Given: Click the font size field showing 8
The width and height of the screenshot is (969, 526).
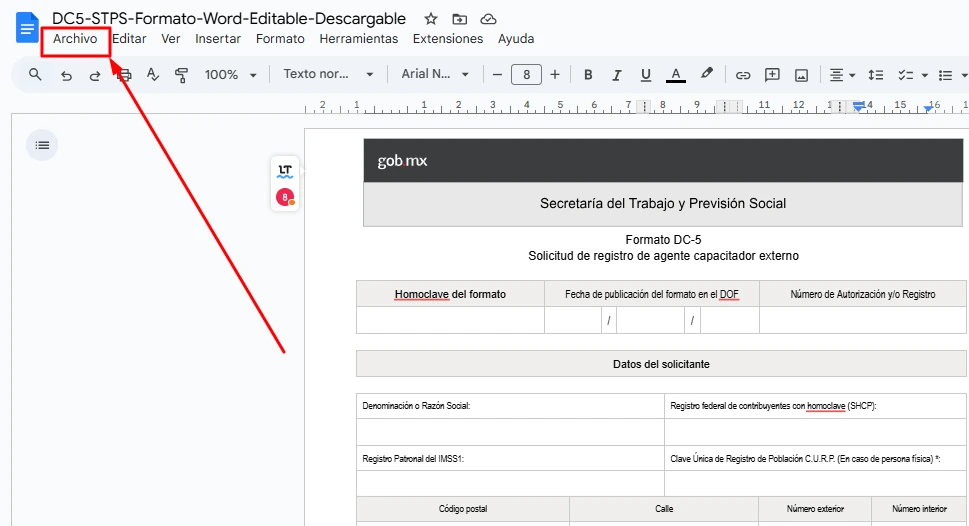Looking at the screenshot, I should point(526,75).
